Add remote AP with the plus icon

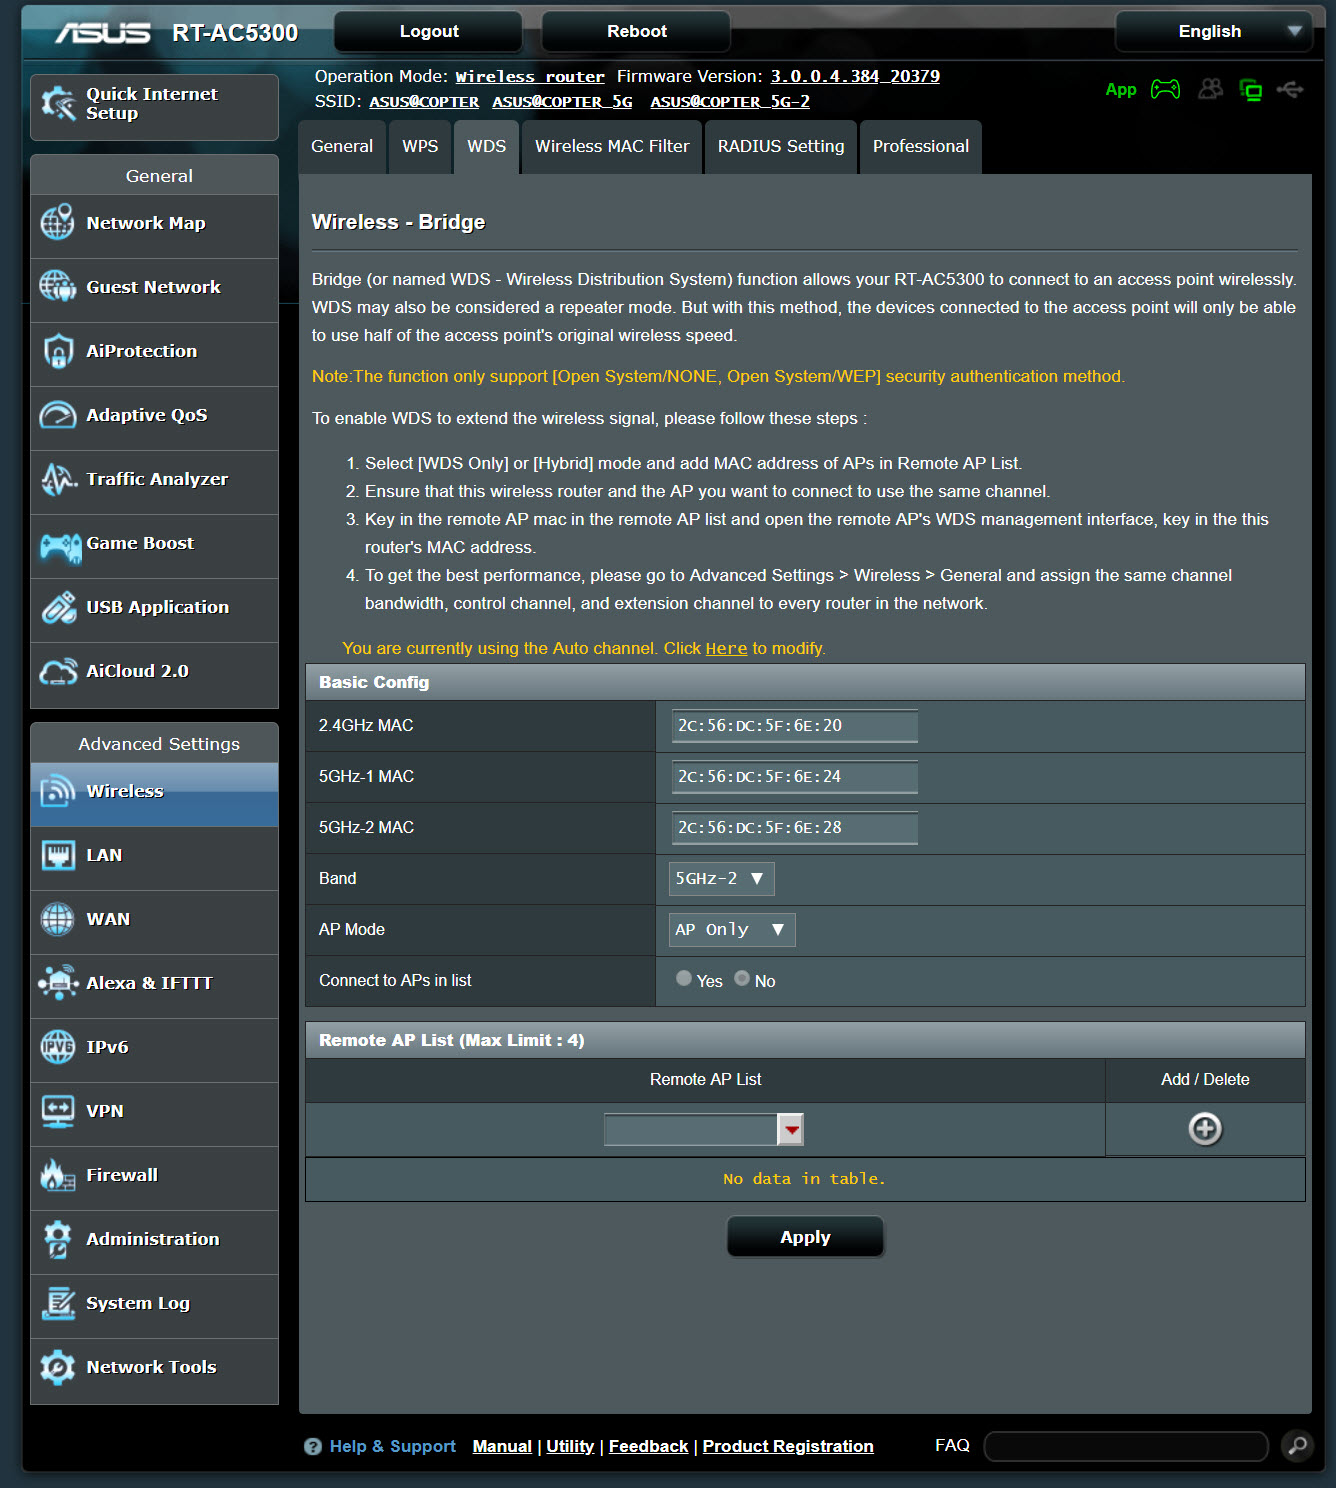[1205, 1129]
